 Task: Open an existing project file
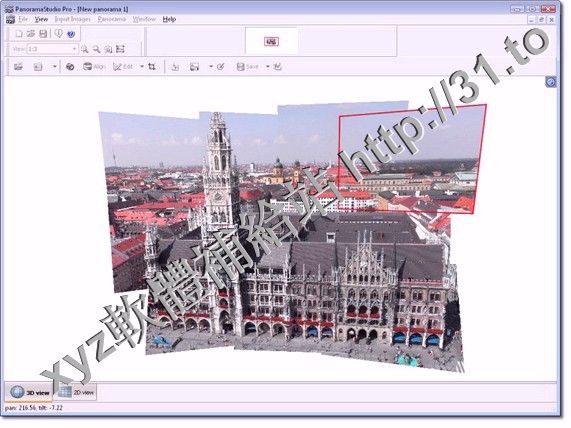[31, 34]
